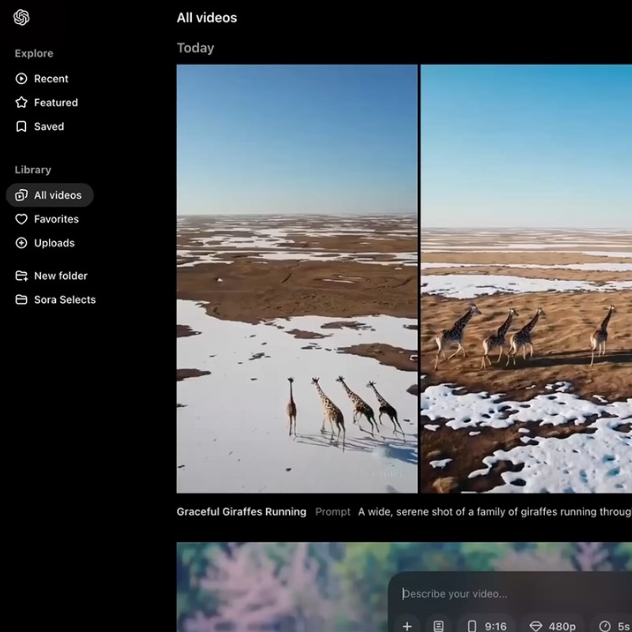The image size is (632, 632).
Task: Open the 9:16 aspect ratio dropdown
Action: tap(486, 626)
